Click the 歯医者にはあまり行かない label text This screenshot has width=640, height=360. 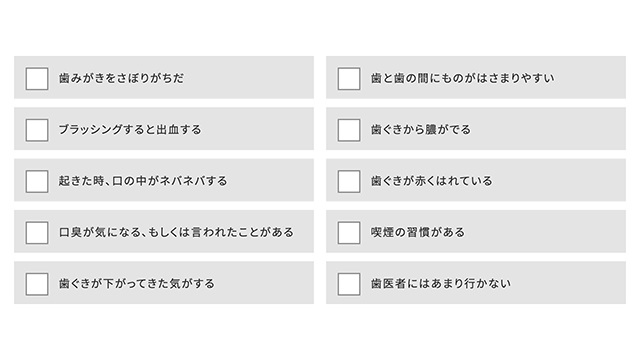tap(440, 284)
